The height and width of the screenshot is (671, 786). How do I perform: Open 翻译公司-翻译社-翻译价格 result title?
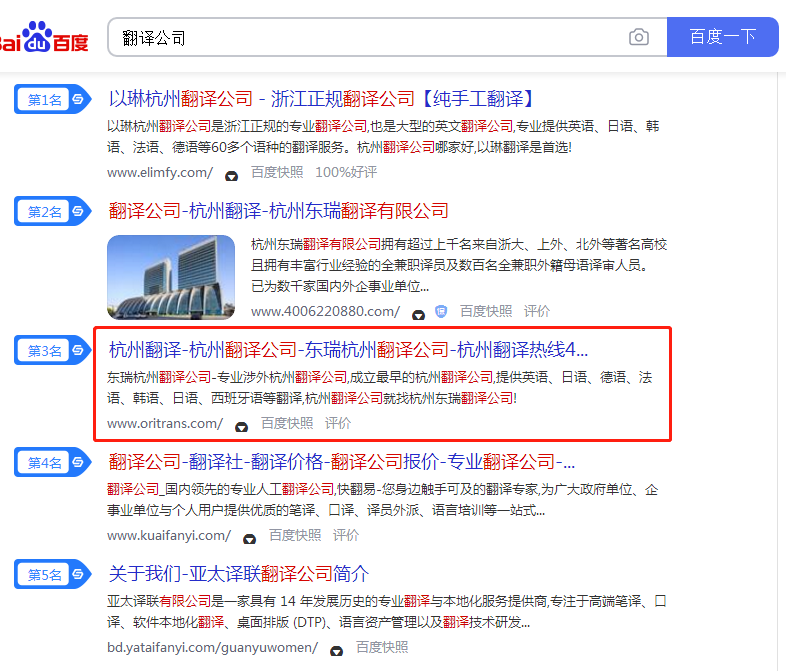coord(341,462)
